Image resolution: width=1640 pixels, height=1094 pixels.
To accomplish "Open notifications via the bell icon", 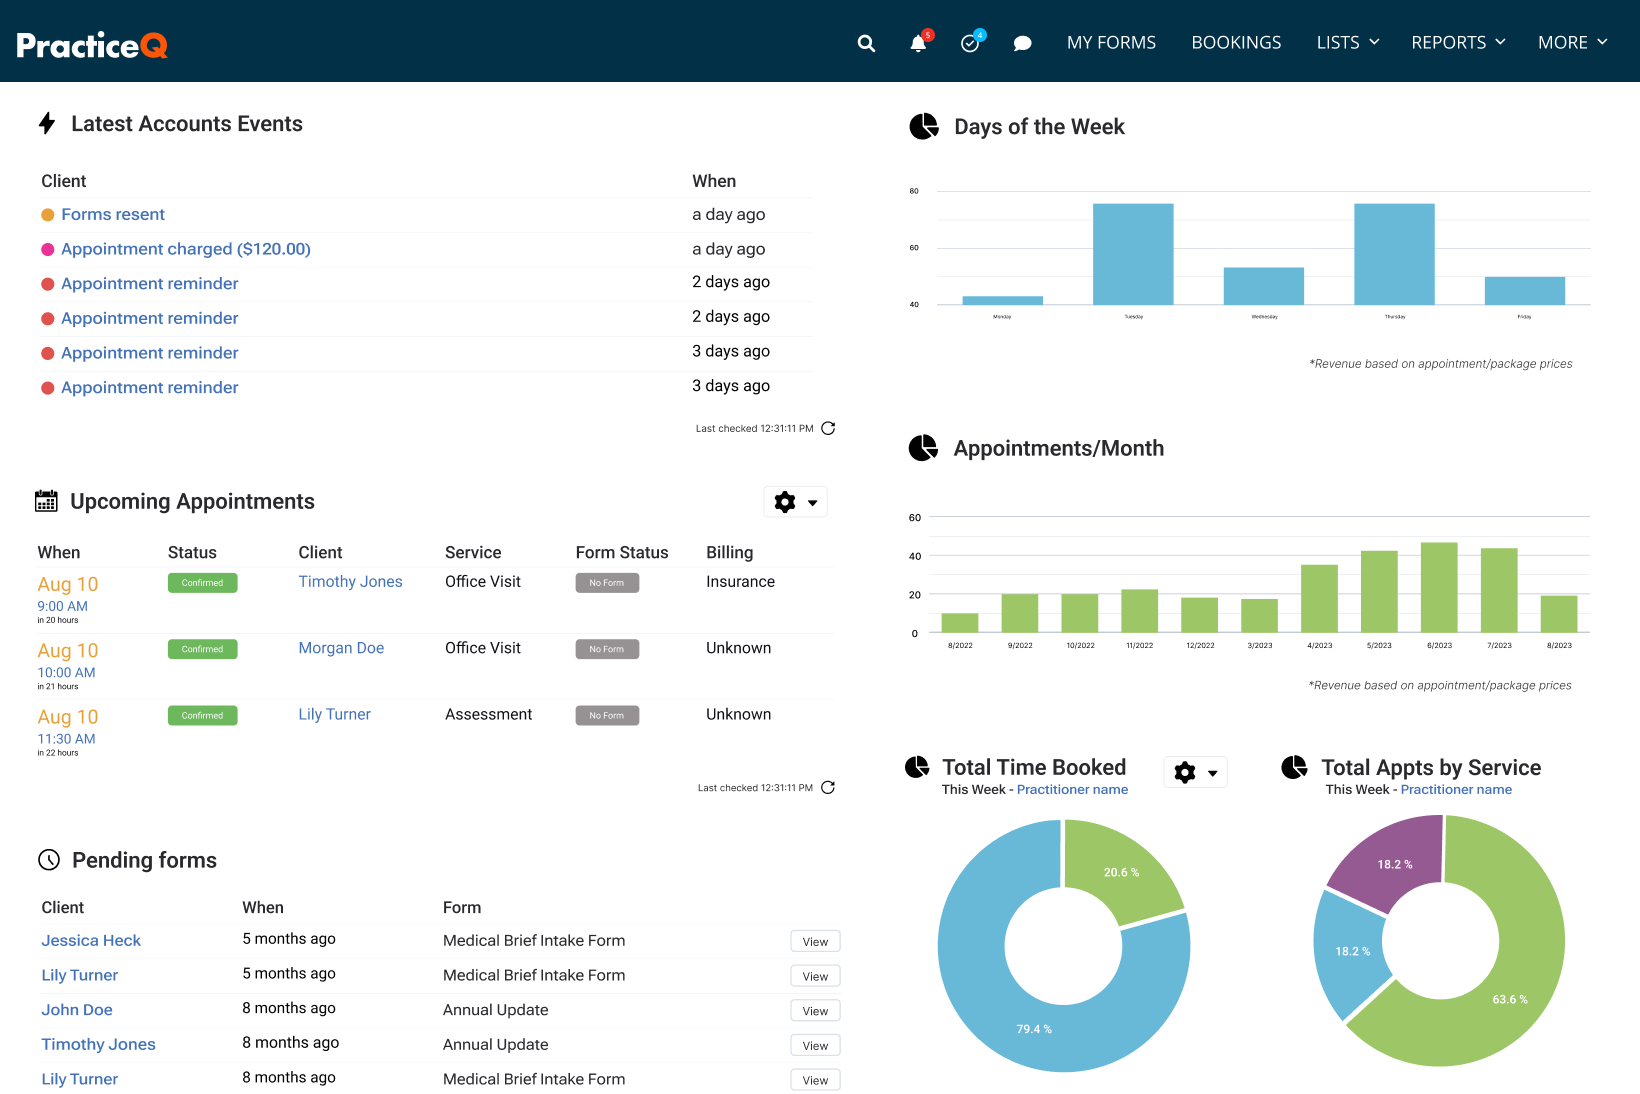I will click(x=918, y=43).
